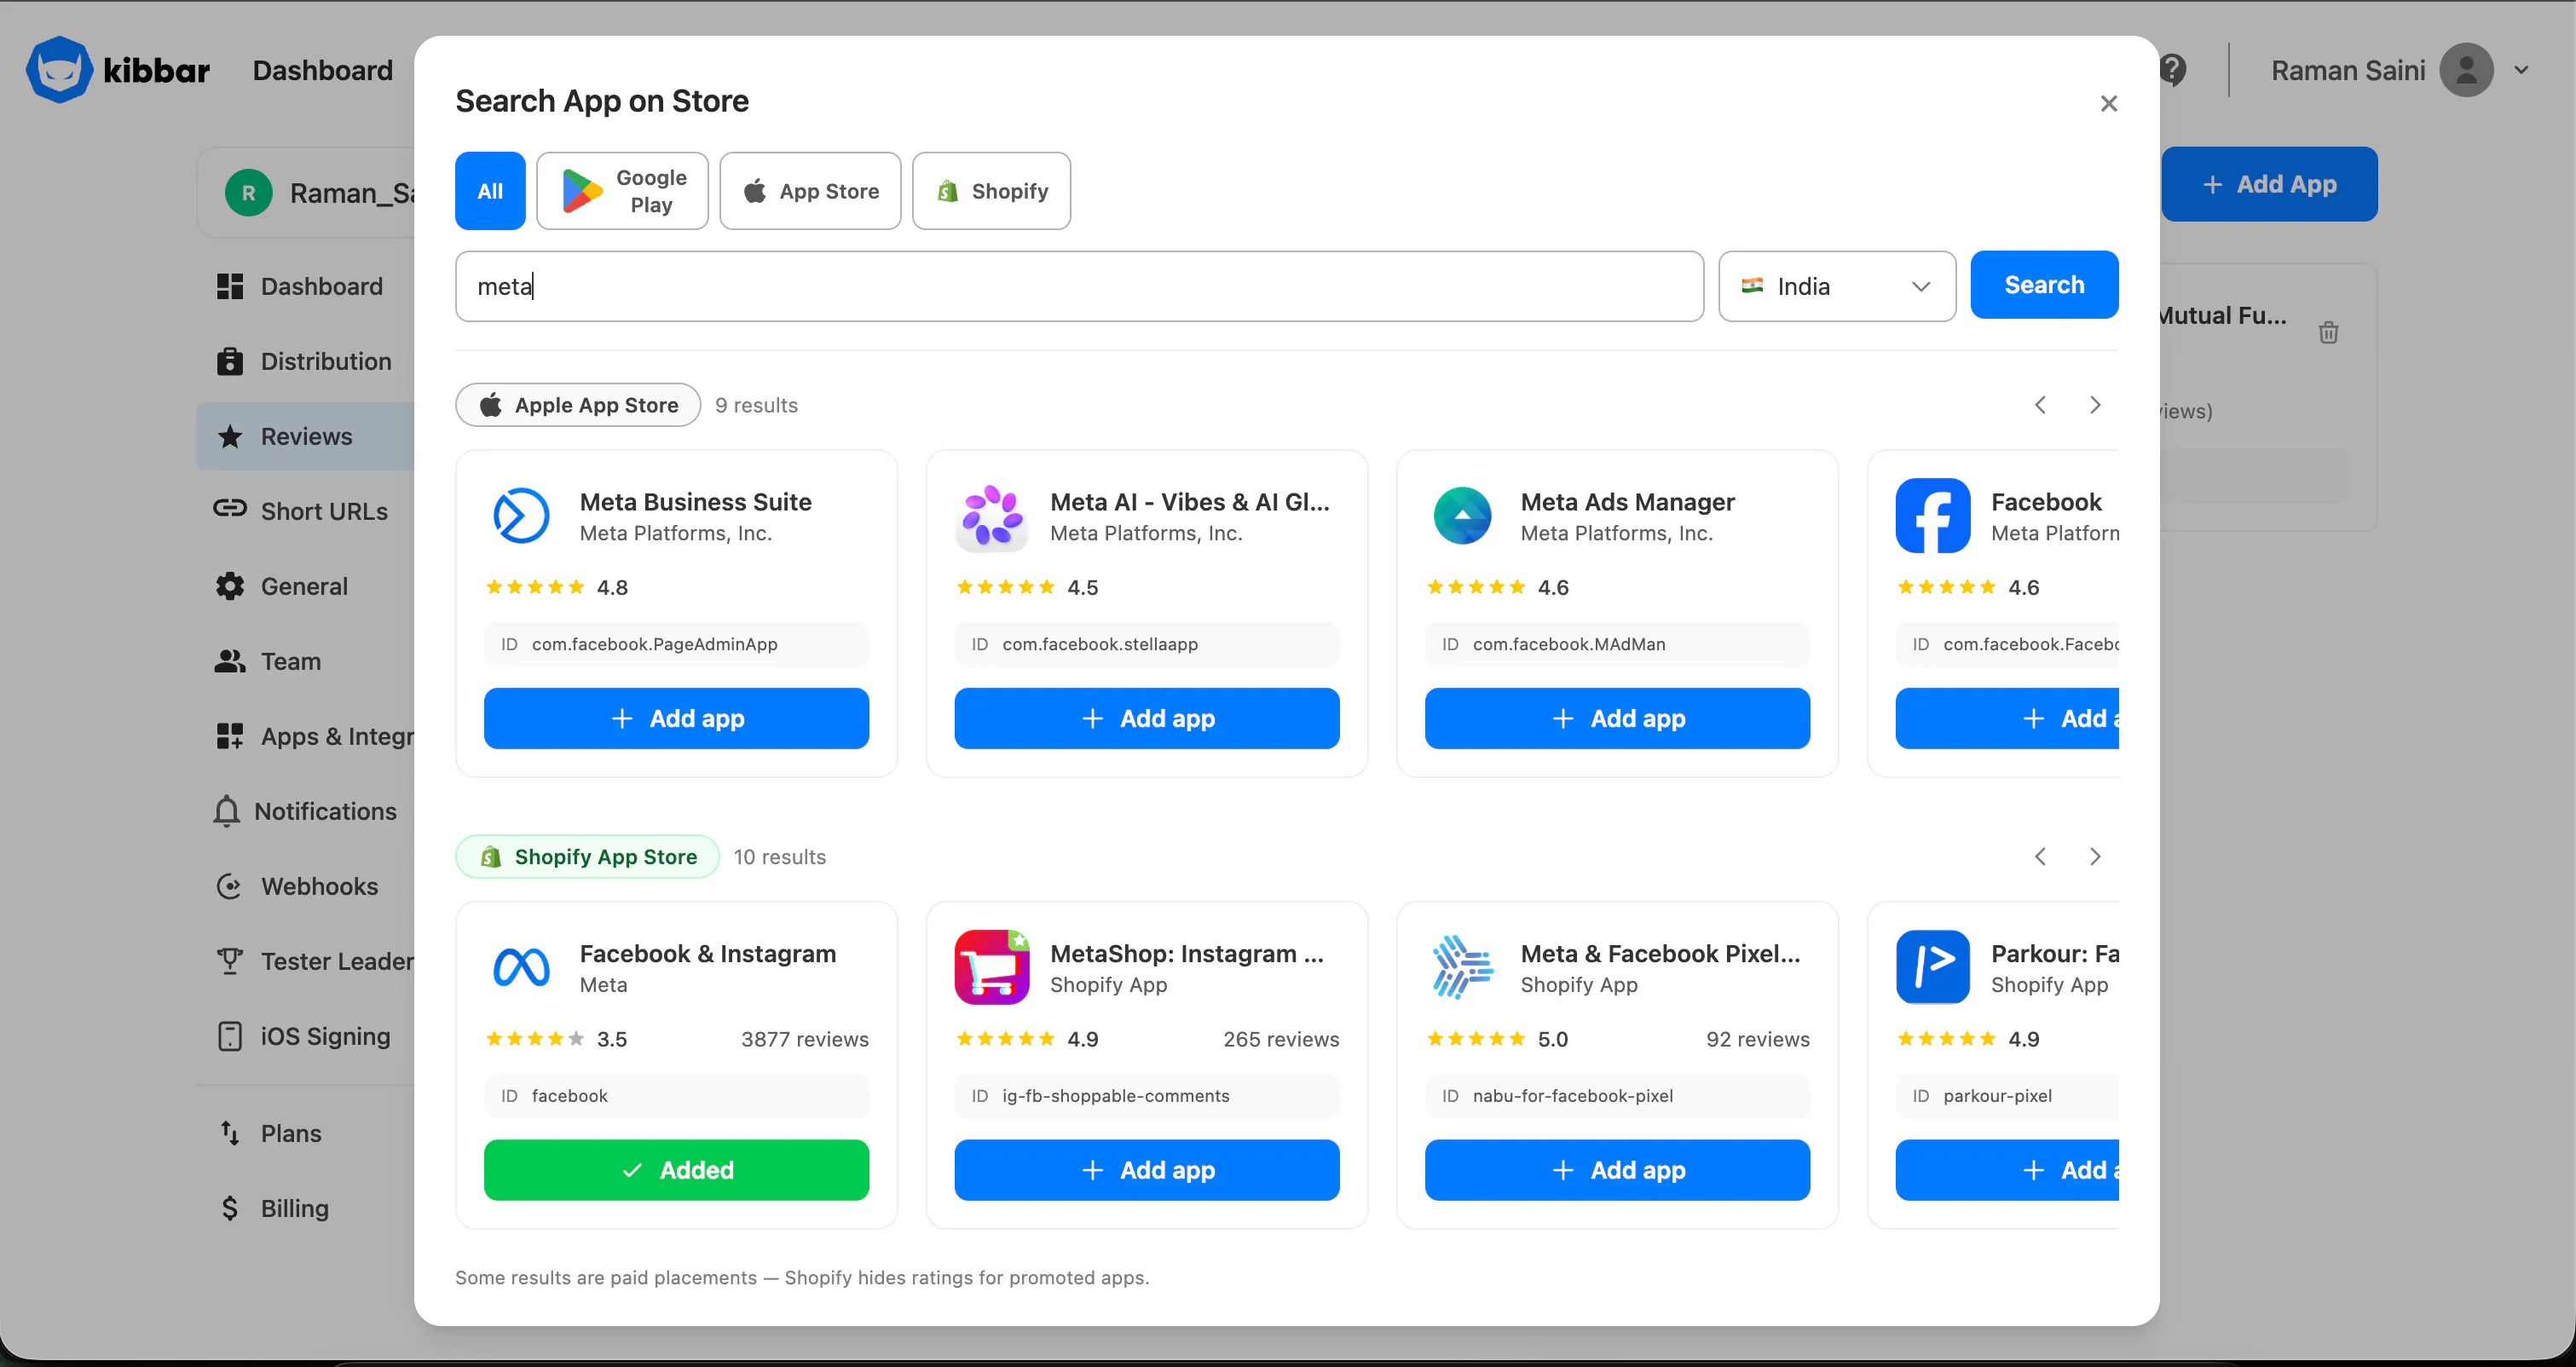Screen dimensions: 2576x1367
Task: Click the Apps & Integrations grid icon
Action: click(230, 736)
